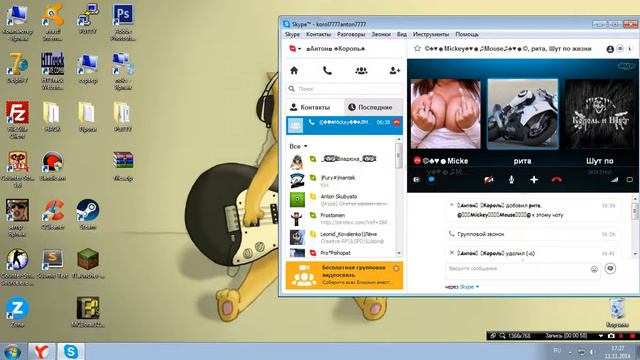Show conversation participants icon in header
Image resolution: width=640 pixels, height=360 pixels.
[x=610, y=49]
